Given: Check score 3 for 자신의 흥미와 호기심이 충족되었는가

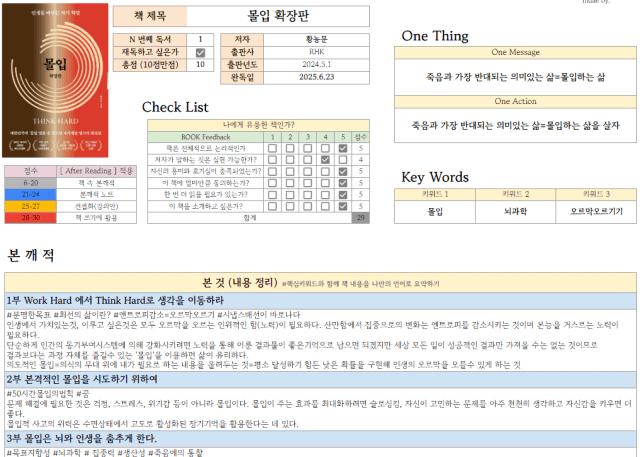Looking at the screenshot, I should click(308, 171).
